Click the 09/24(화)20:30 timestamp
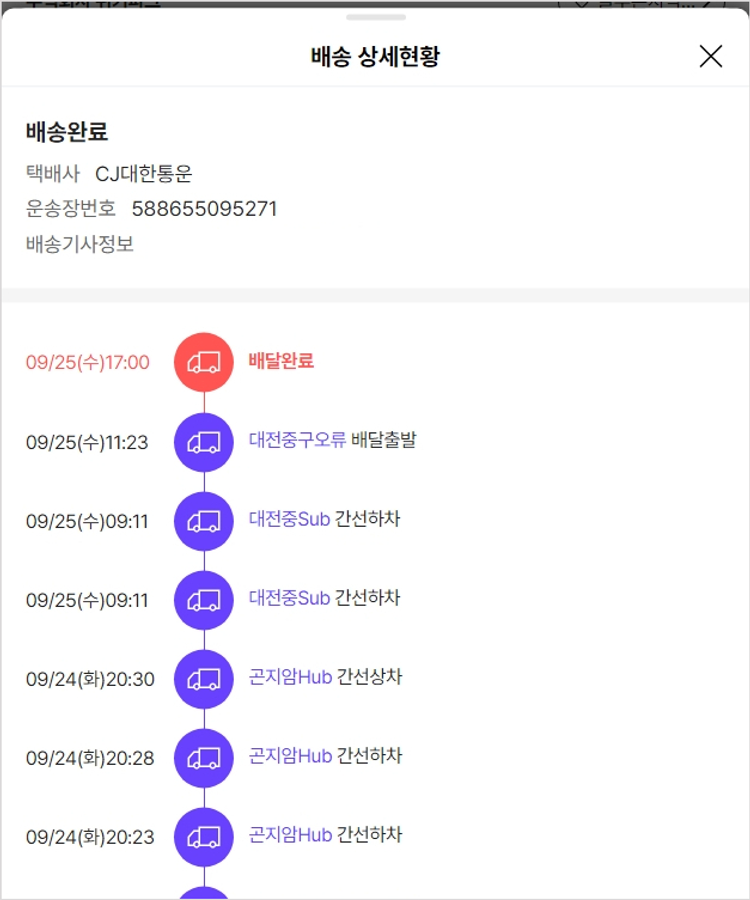 (90, 680)
